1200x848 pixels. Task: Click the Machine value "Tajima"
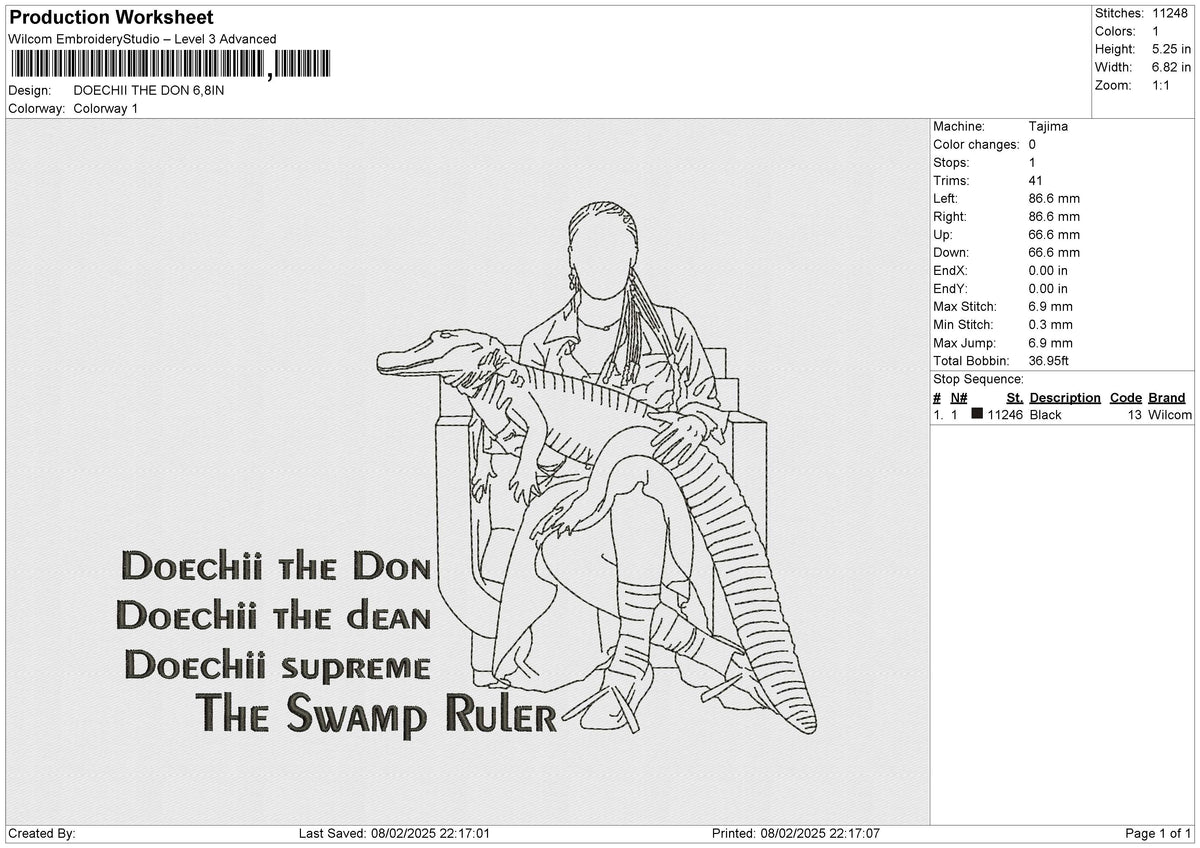(x=1048, y=127)
